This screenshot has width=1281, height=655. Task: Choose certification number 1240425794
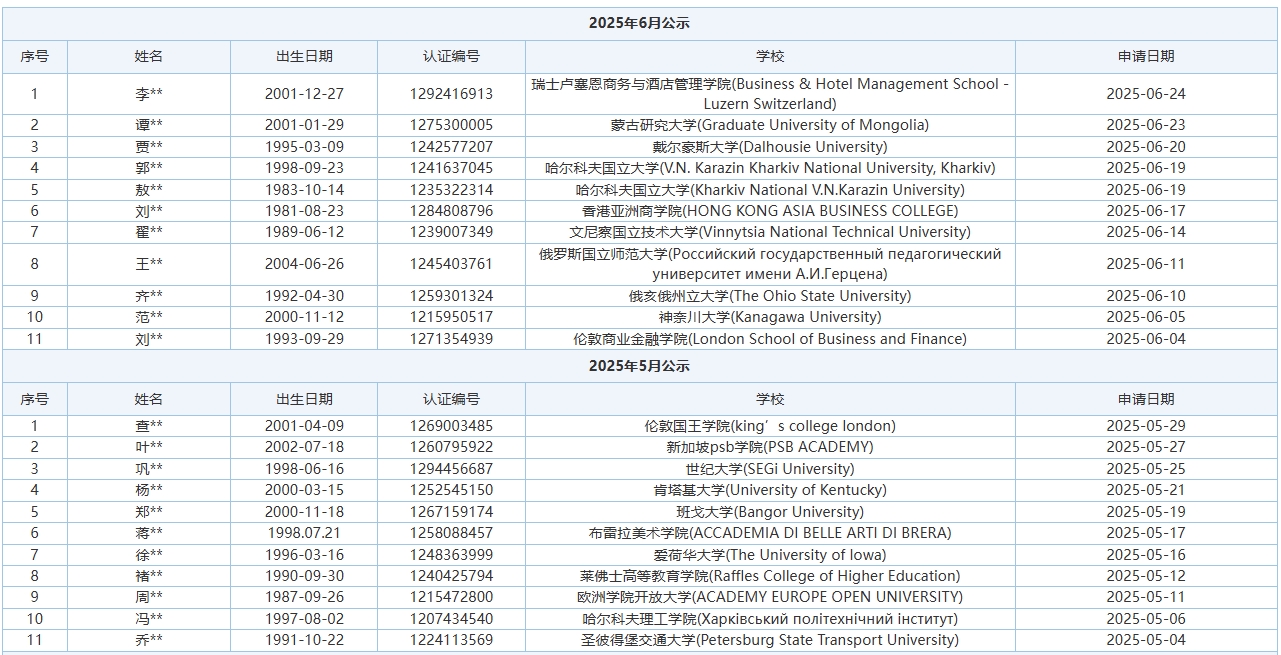(x=451, y=576)
